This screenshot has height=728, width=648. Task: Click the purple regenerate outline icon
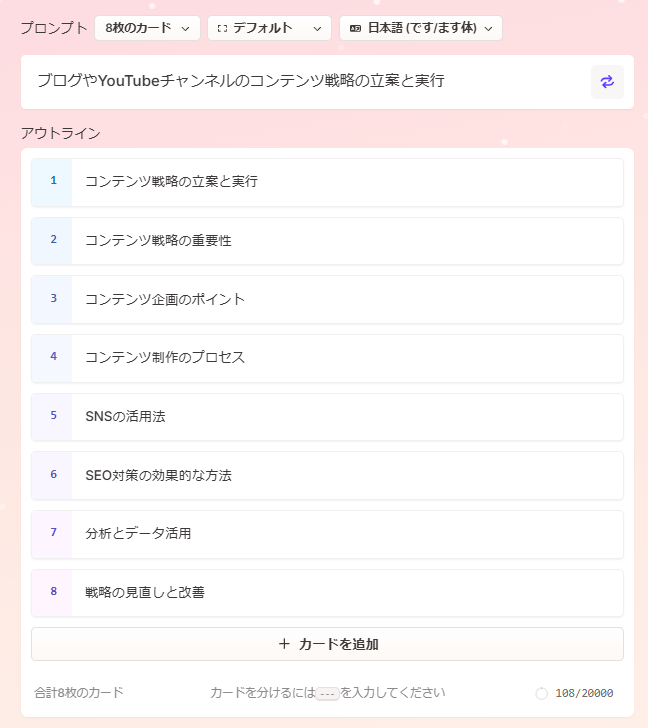pos(607,82)
